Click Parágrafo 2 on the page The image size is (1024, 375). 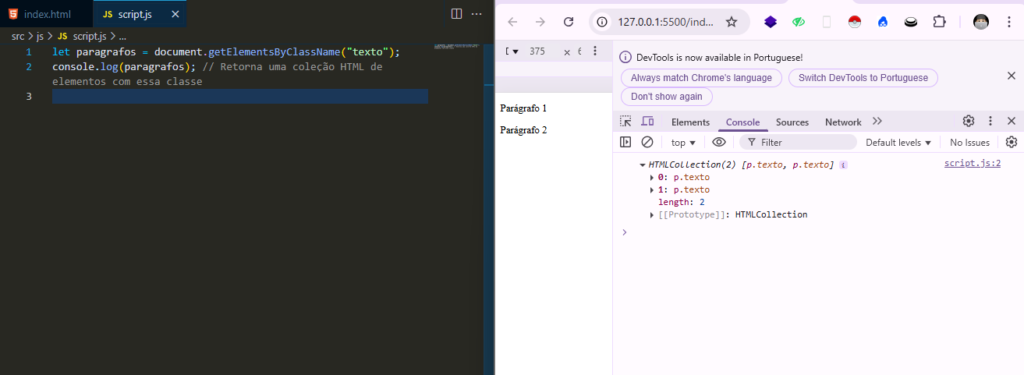(523, 130)
